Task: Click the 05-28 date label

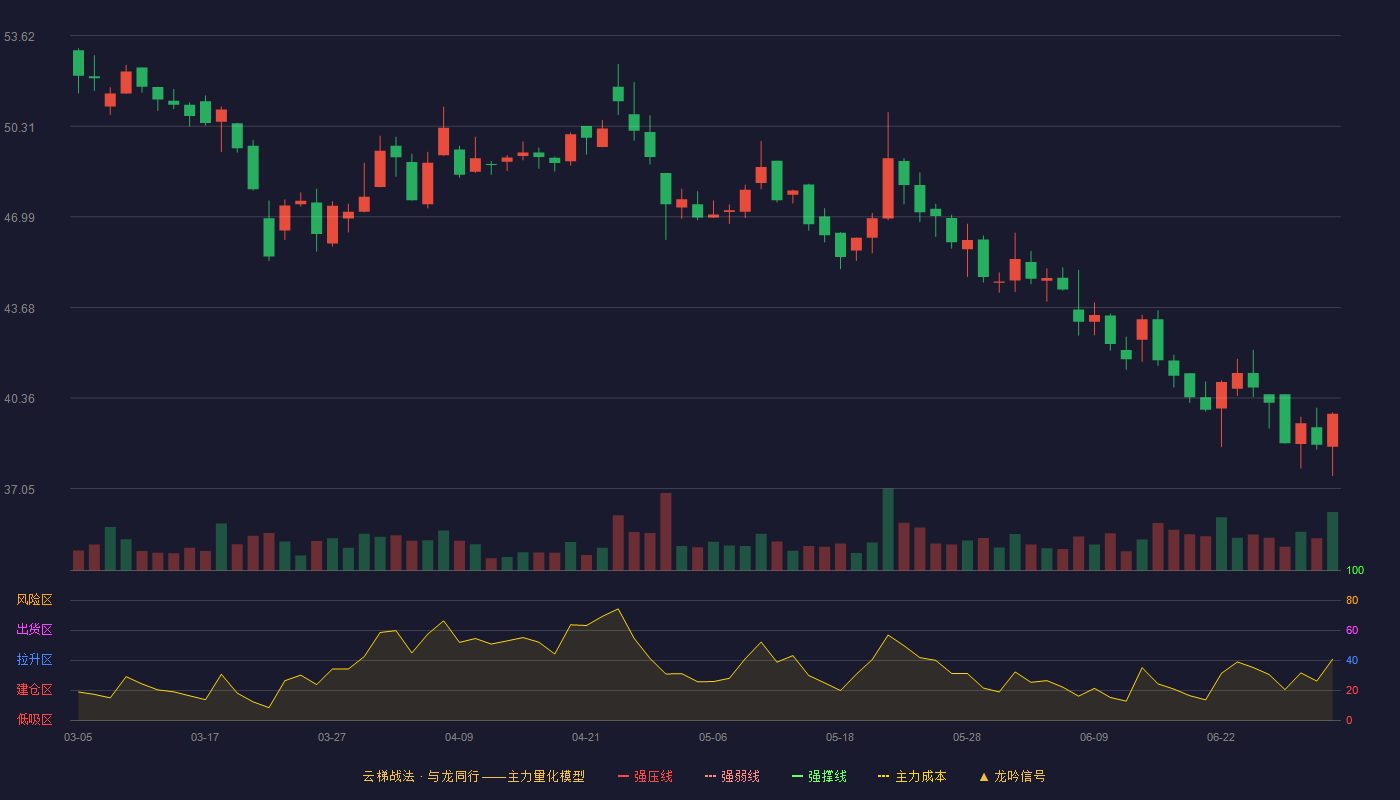Action: tap(967, 737)
